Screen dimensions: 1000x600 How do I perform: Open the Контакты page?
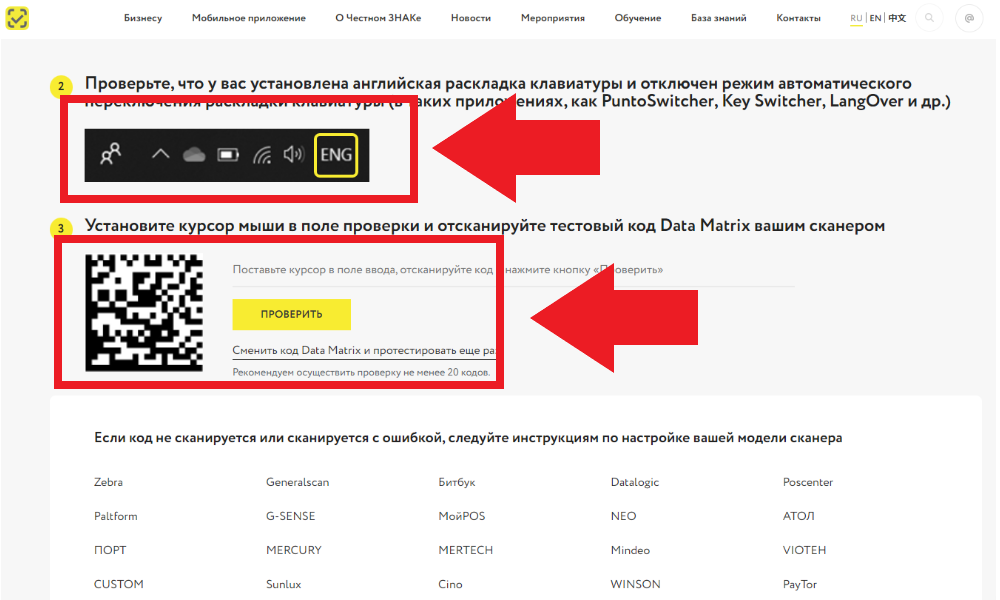click(x=798, y=18)
